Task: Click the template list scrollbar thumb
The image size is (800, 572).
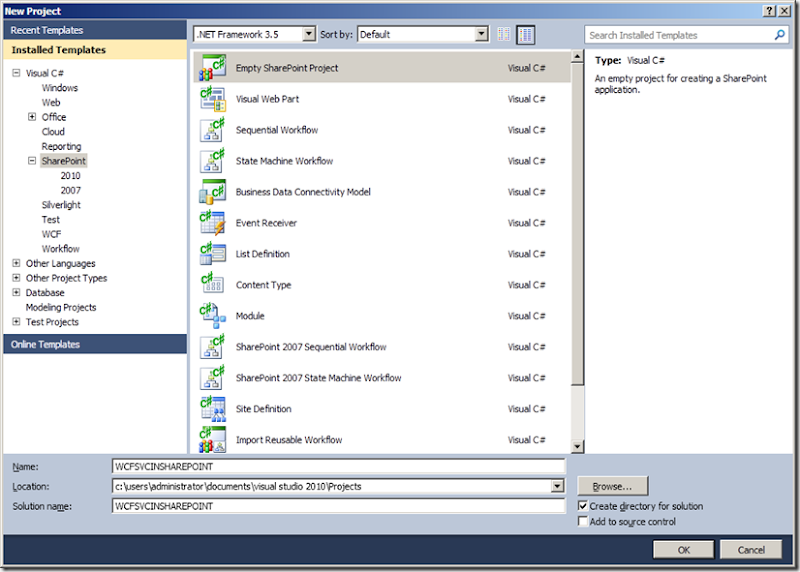Action: click(x=577, y=223)
